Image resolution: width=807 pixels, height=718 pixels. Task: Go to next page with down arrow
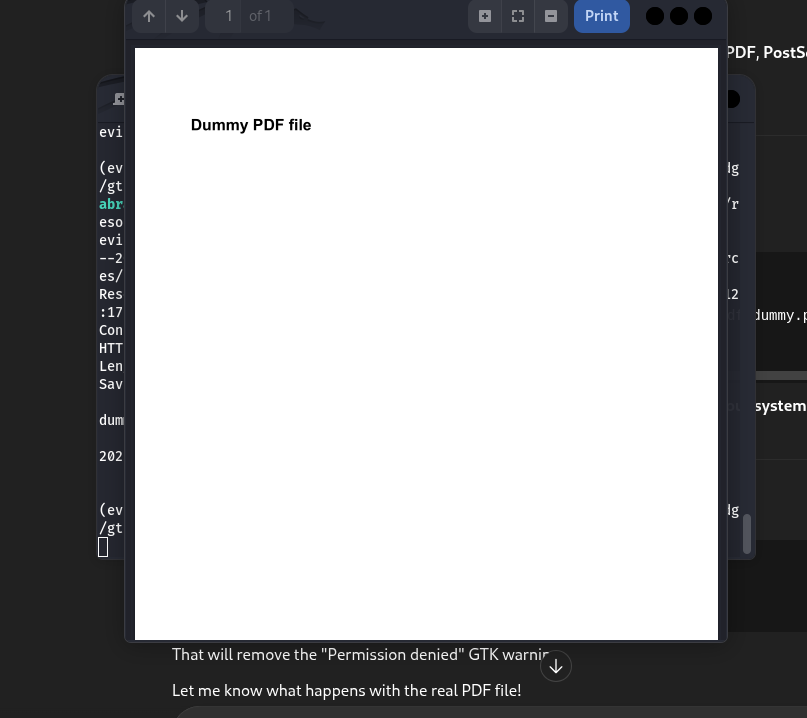coord(182,16)
